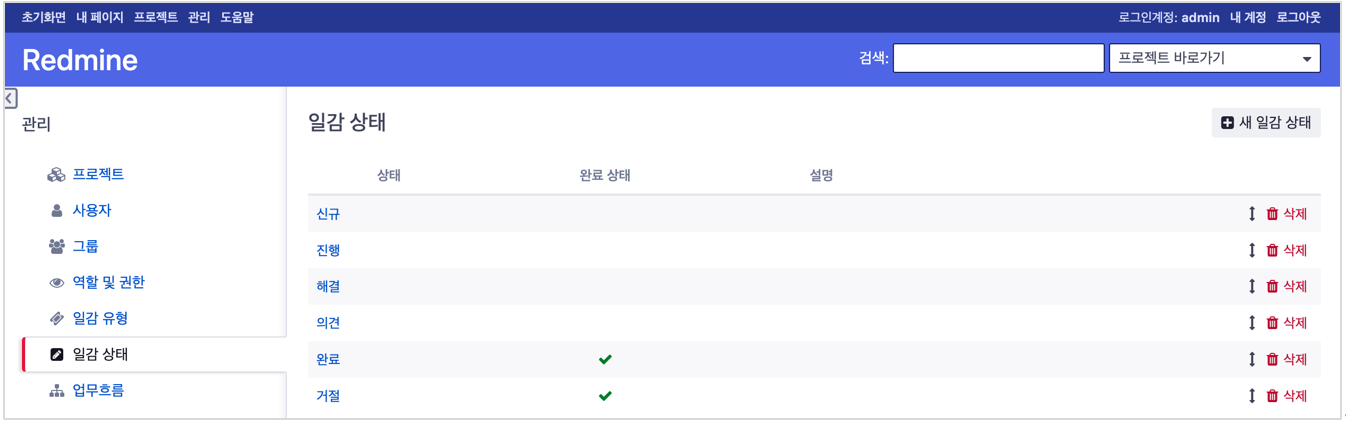Click the eye icon beside 역할 및 권한
Screen dimensions: 1346x423
pos(56,283)
